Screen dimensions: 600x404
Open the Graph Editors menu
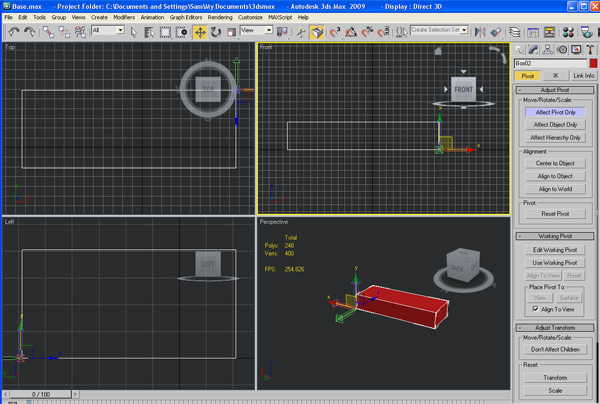coord(186,18)
